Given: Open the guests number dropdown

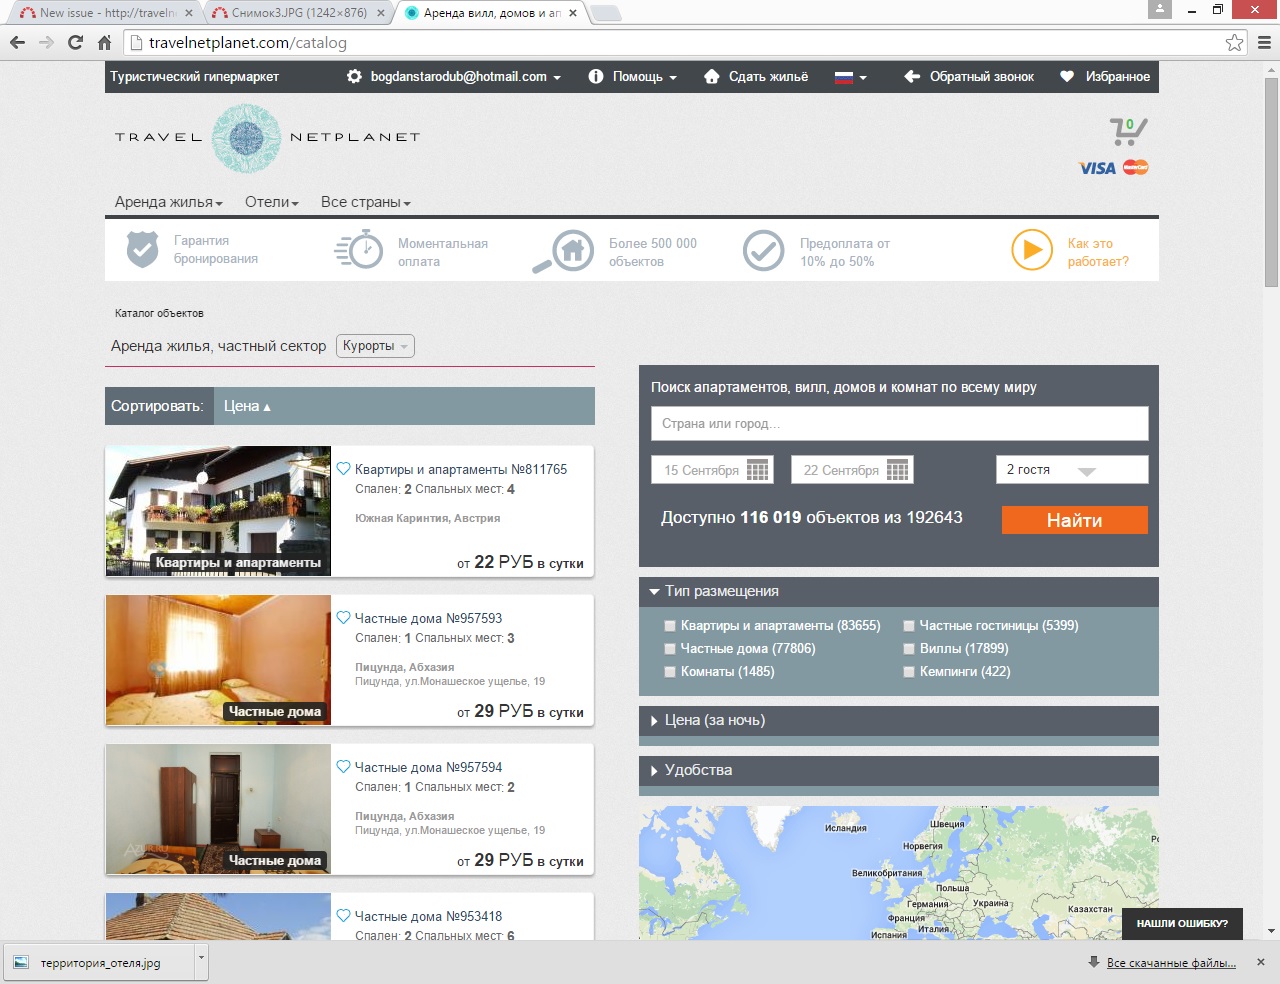Looking at the screenshot, I should (x=1071, y=470).
